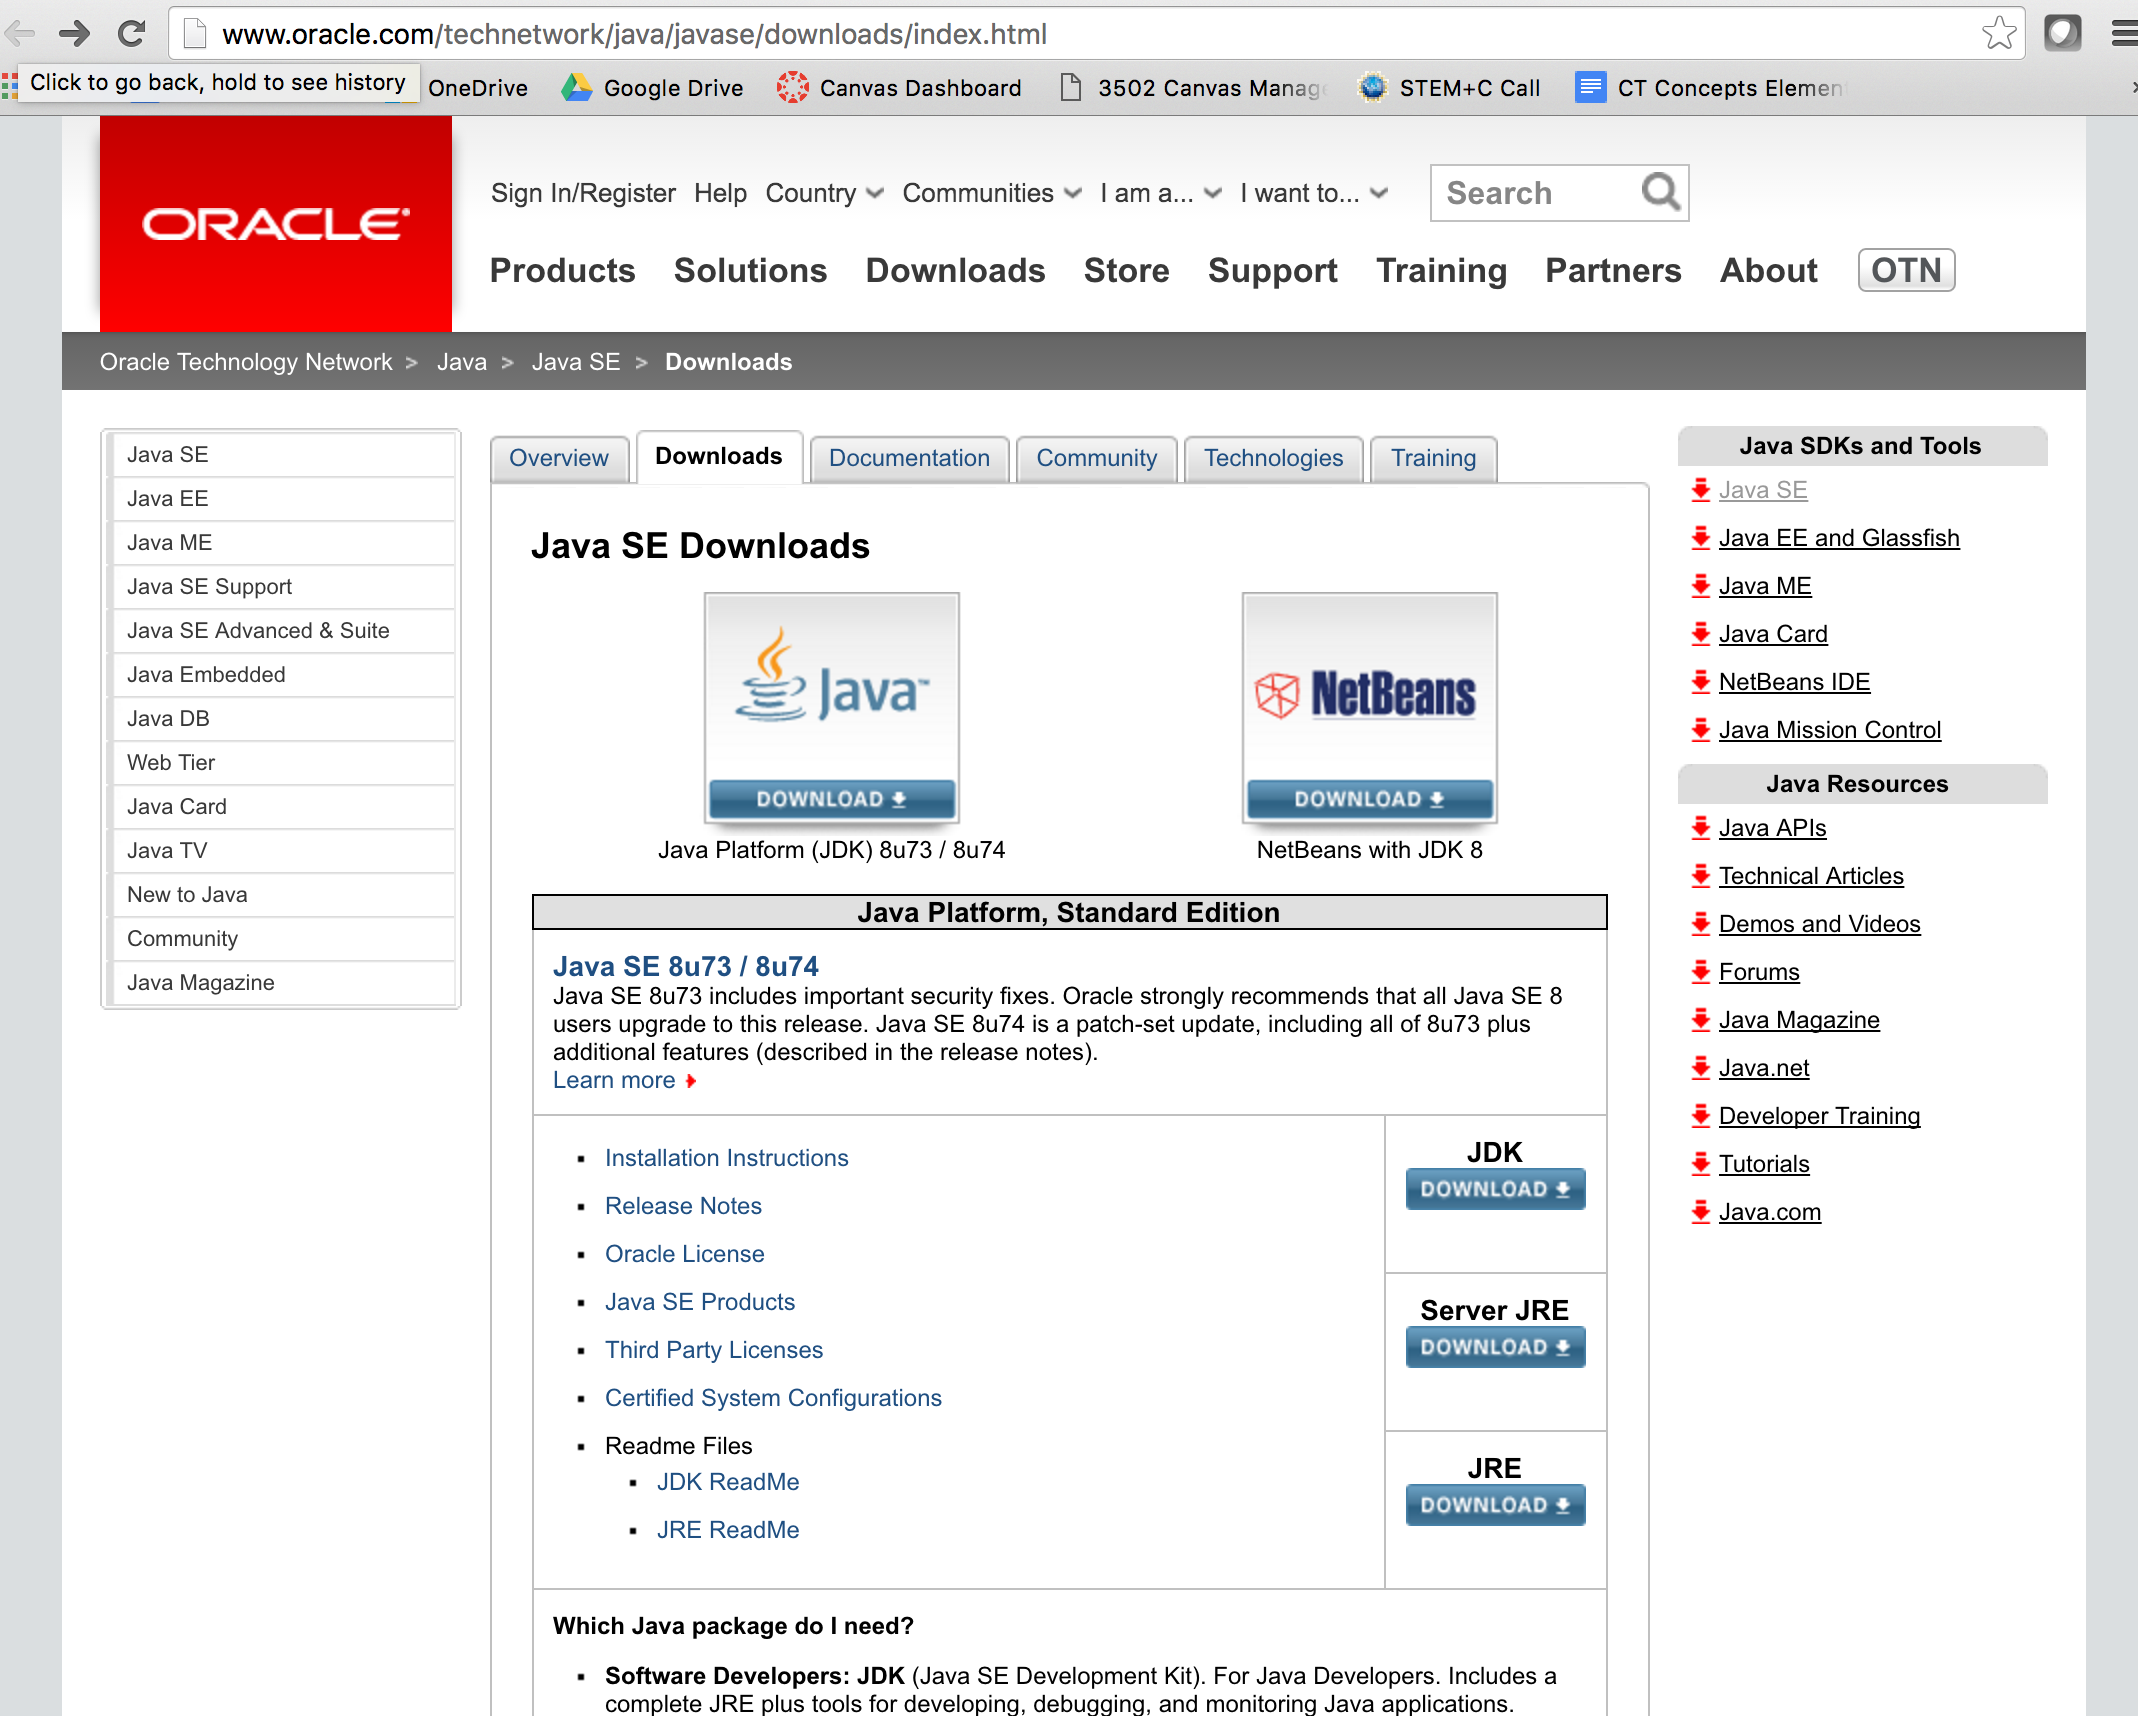This screenshot has width=2138, height=1716.
Task: Click the forward navigation arrow
Action: (x=74, y=34)
